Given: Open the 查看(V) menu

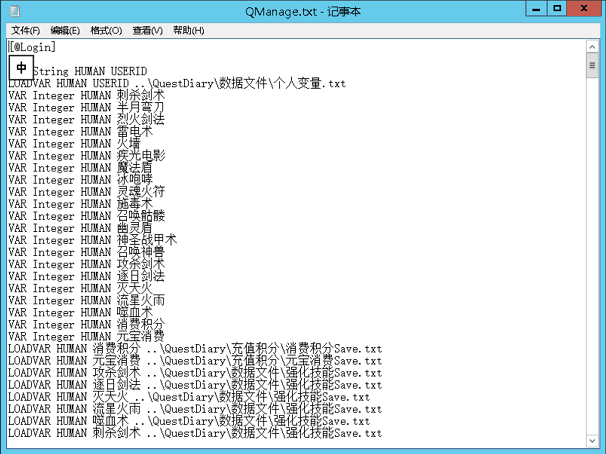Looking at the screenshot, I should tap(148, 31).
